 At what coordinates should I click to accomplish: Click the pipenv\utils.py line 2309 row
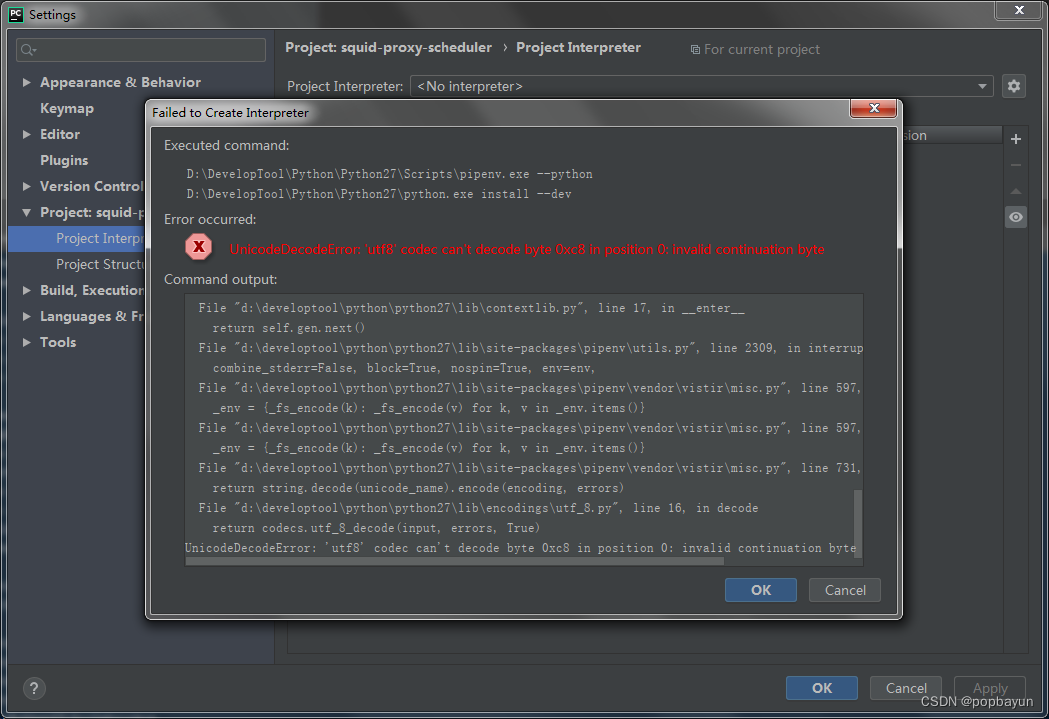530,348
